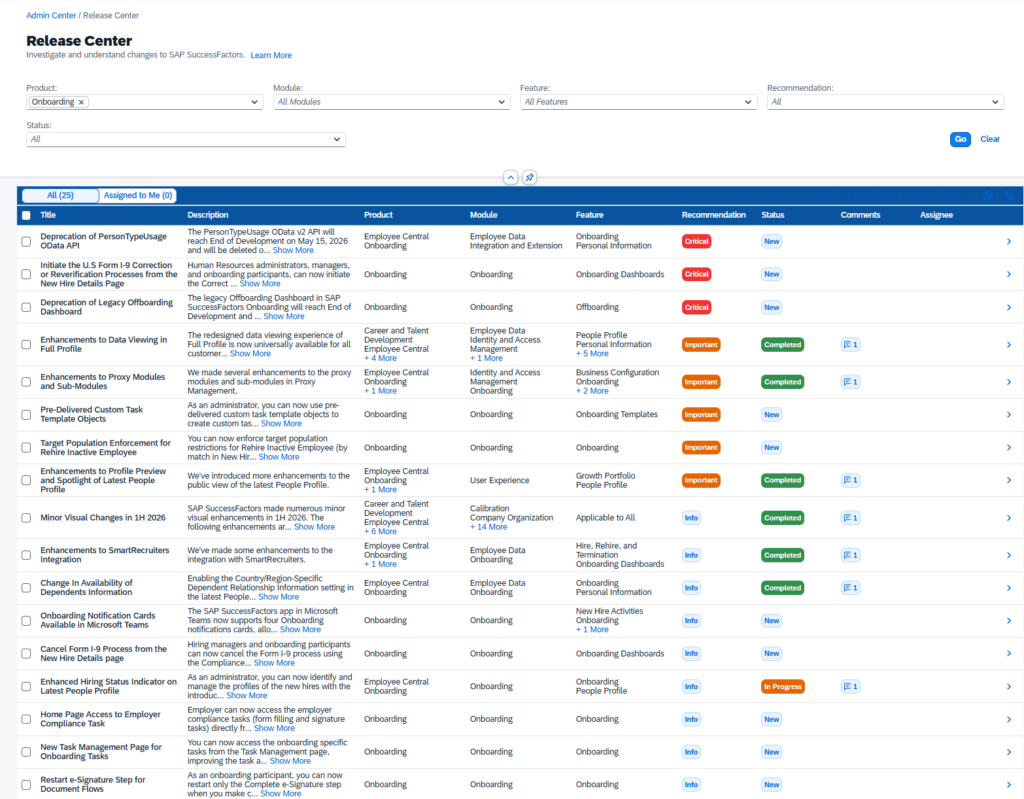Click the In Progress status badge
Screen dimensions: 1024x799
point(782,687)
